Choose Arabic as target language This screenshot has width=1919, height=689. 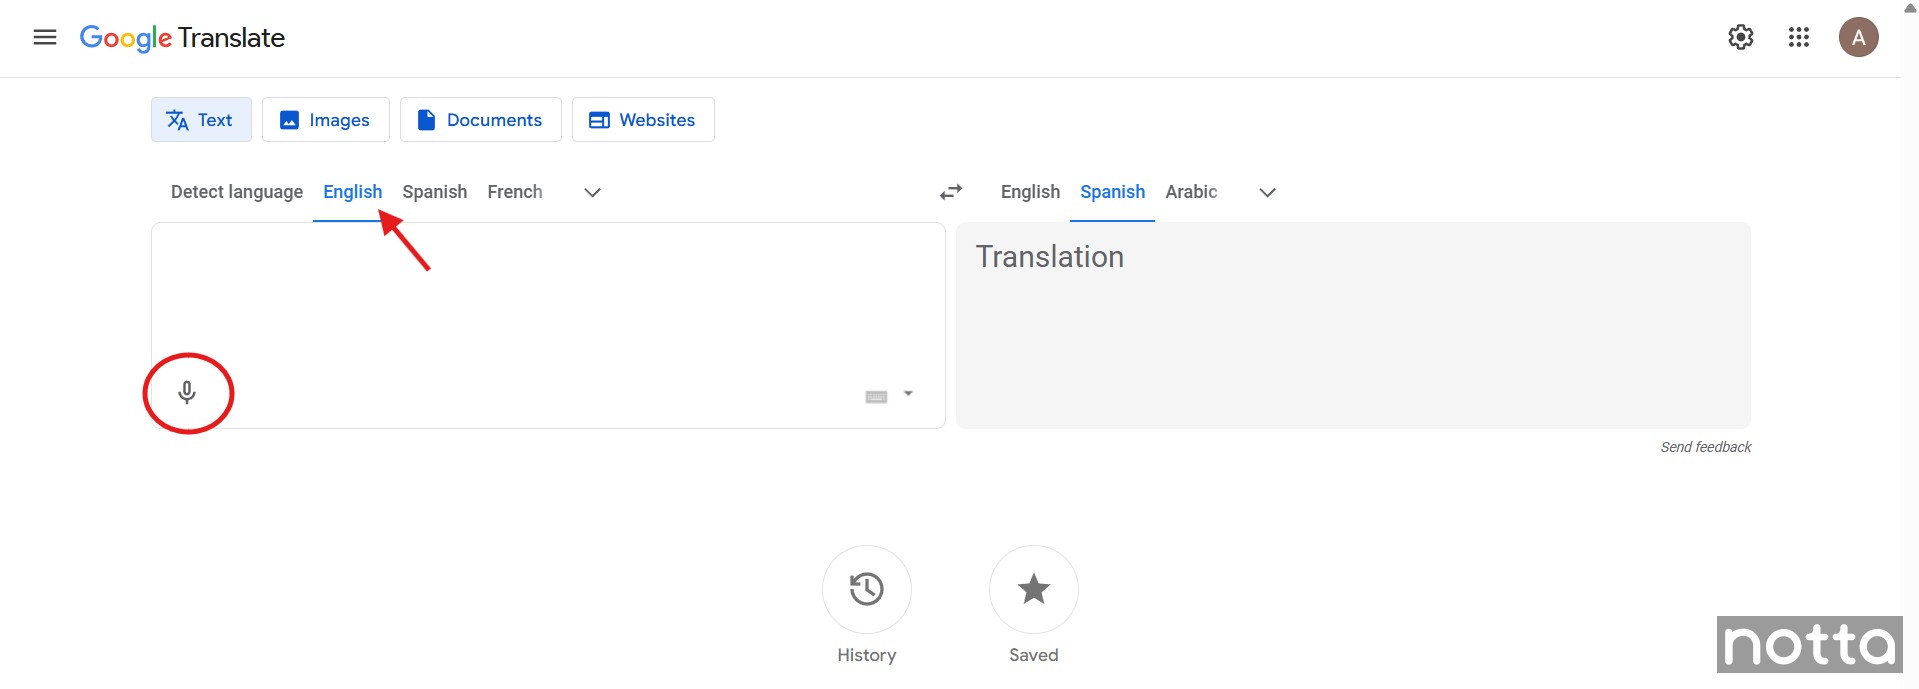[1191, 192]
